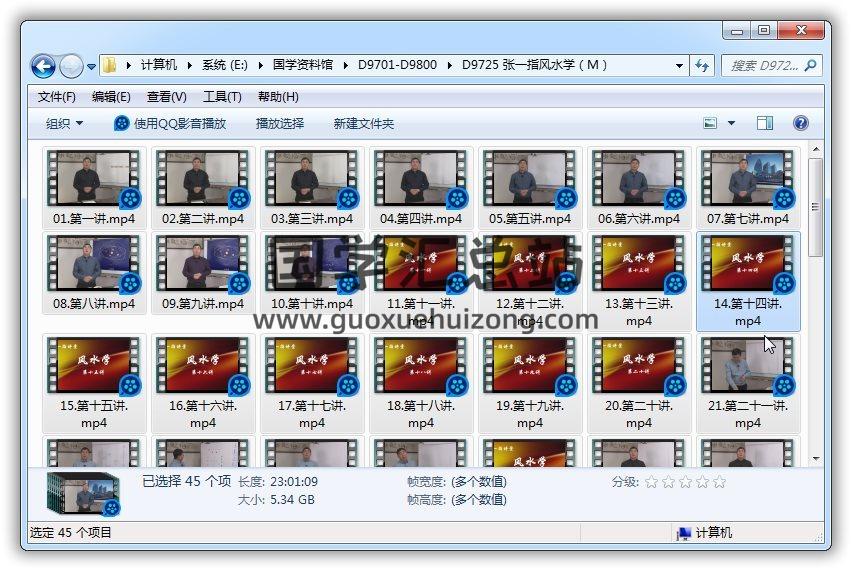Select video 18.第十八讲.mp4 thumbnail
The height and width of the screenshot is (571, 852).
click(x=421, y=365)
